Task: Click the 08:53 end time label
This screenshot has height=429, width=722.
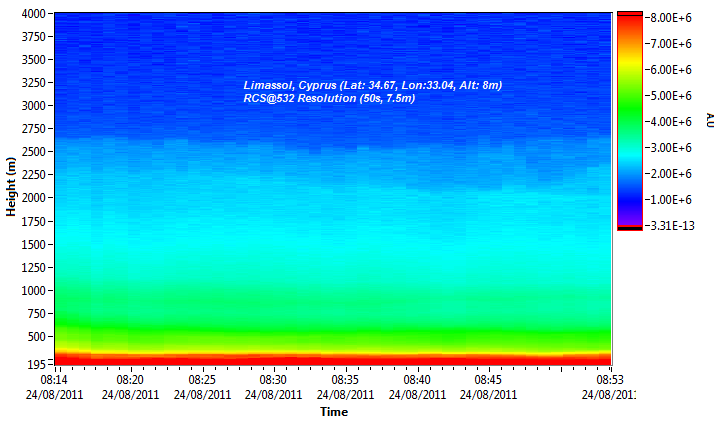Action: [610, 381]
